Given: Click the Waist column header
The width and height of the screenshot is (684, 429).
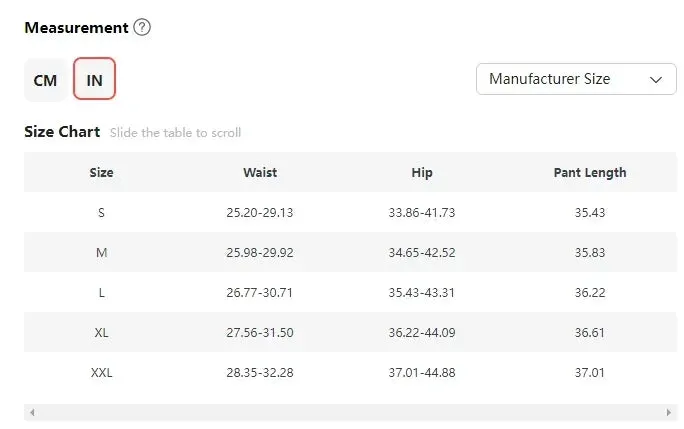Looking at the screenshot, I should pyautogui.click(x=260, y=172).
